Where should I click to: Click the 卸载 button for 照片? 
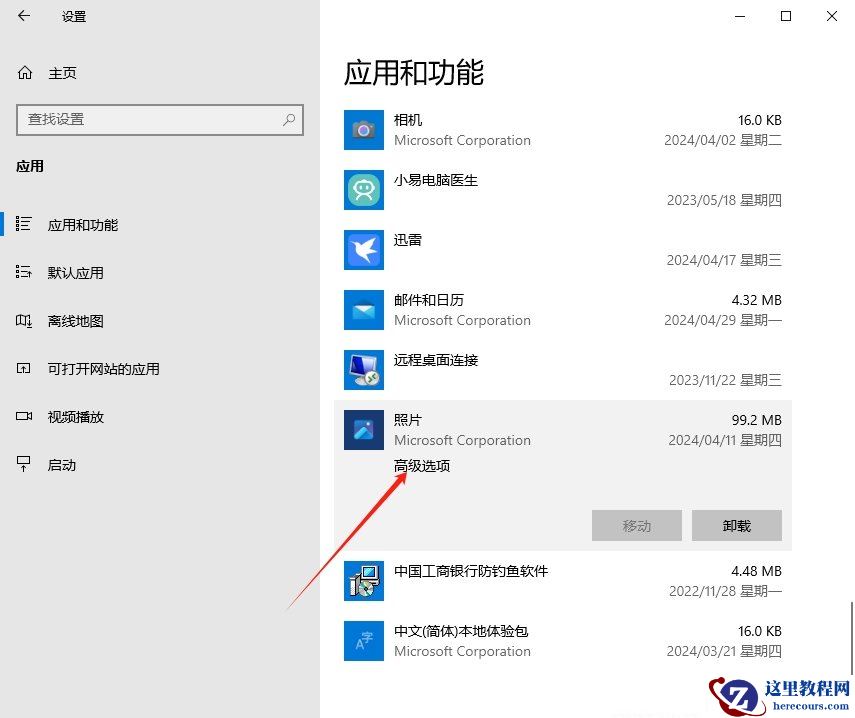point(736,525)
